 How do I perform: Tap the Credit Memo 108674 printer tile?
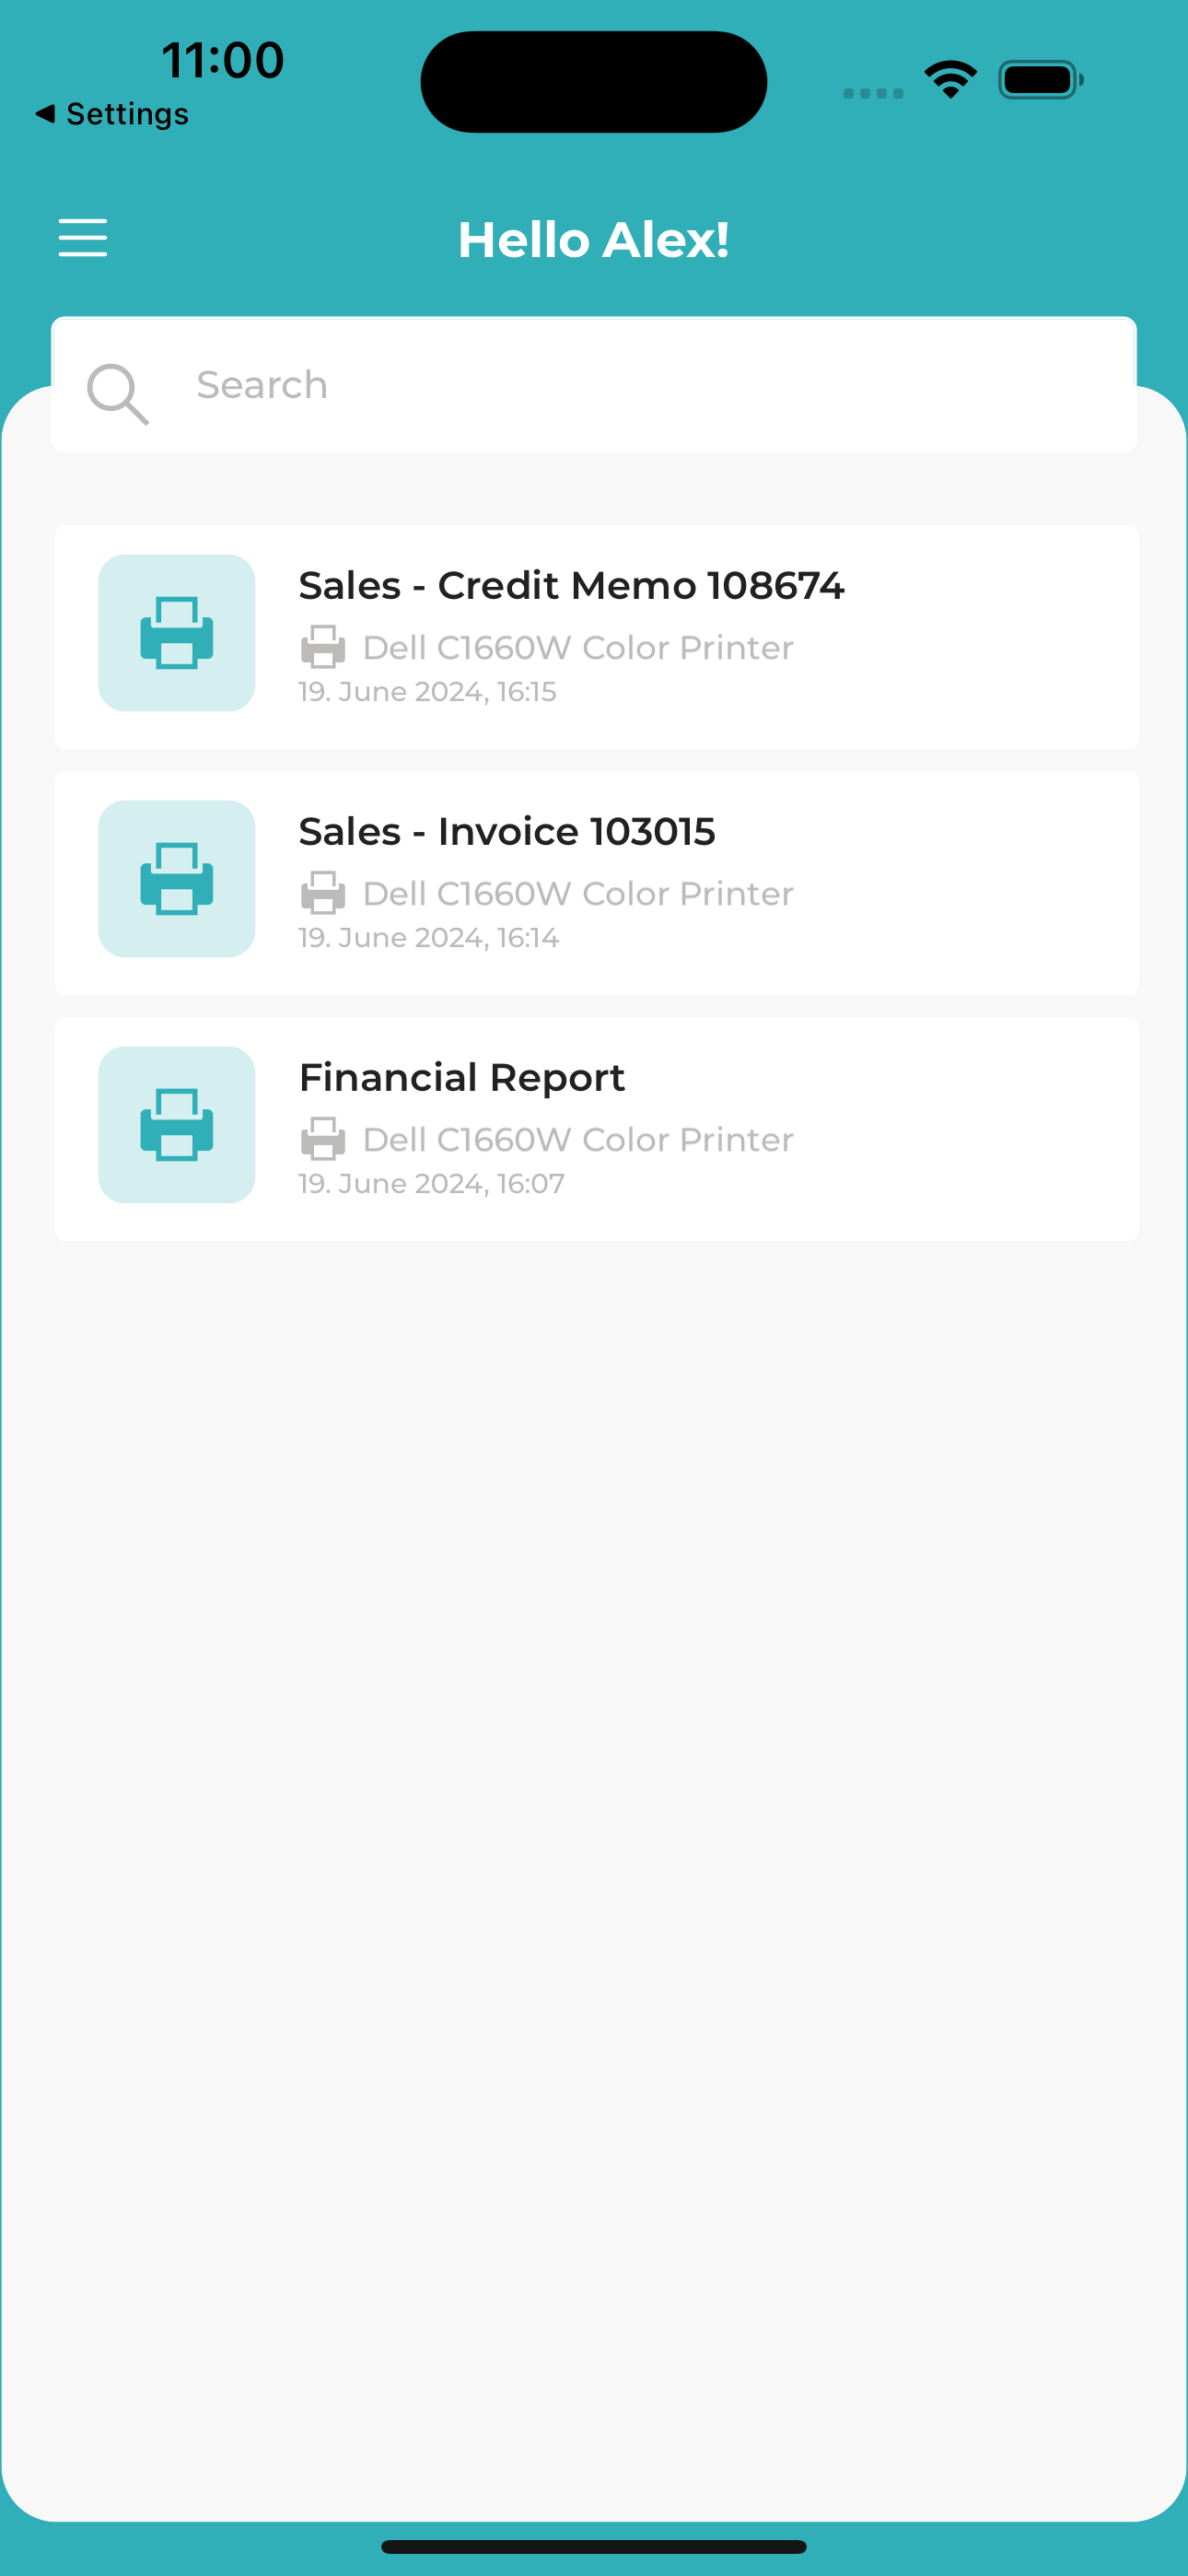coord(177,633)
